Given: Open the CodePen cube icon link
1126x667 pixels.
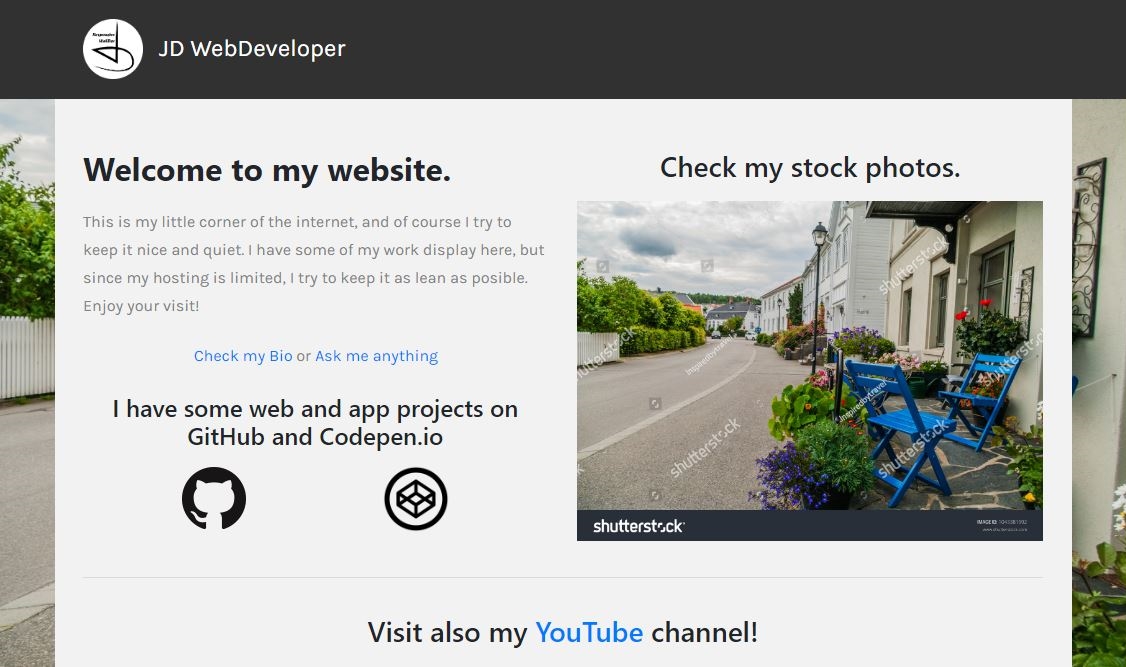Looking at the screenshot, I should click(x=416, y=498).
